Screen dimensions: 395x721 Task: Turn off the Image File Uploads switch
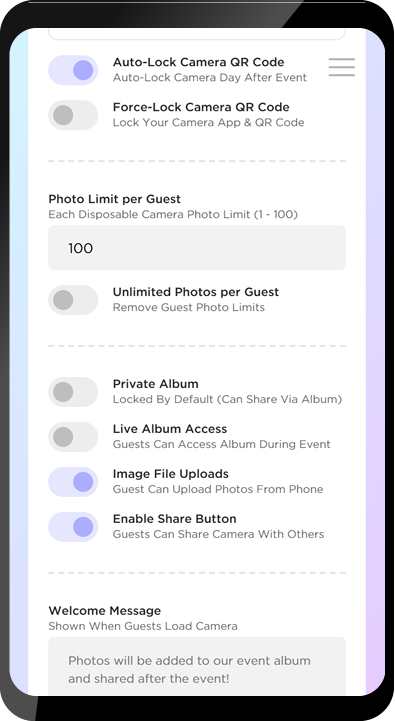tap(73, 482)
